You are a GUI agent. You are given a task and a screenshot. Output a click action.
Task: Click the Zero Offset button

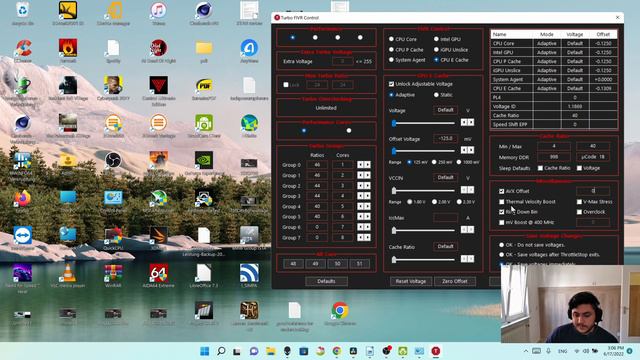pyautogui.click(x=454, y=281)
